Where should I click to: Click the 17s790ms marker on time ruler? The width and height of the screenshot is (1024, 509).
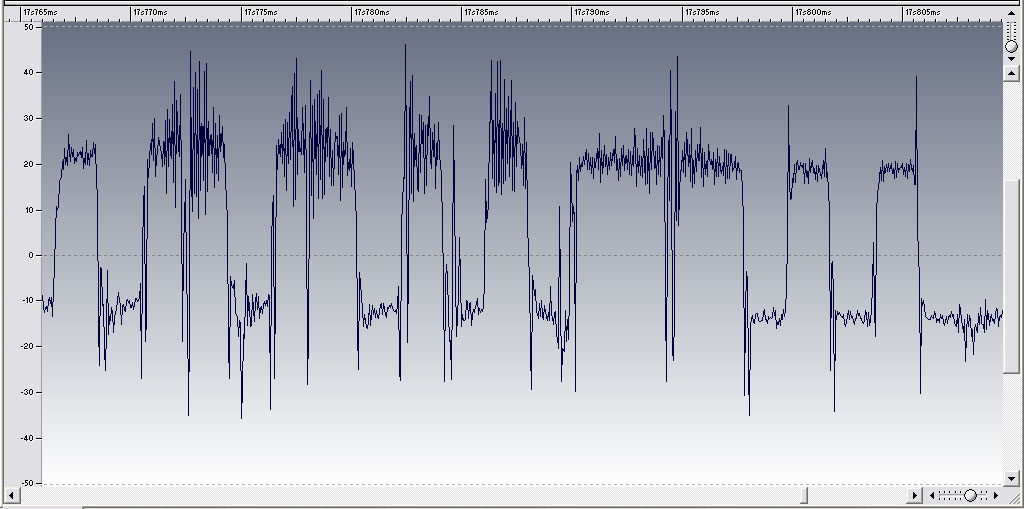pyautogui.click(x=592, y=12)
